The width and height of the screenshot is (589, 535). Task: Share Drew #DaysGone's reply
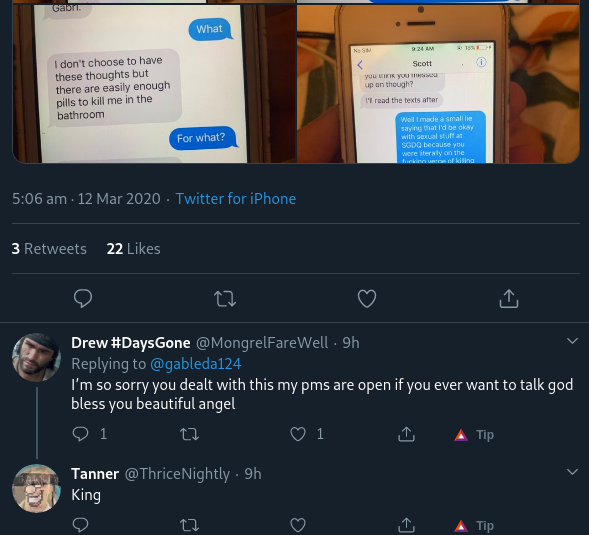coord(406,434)
